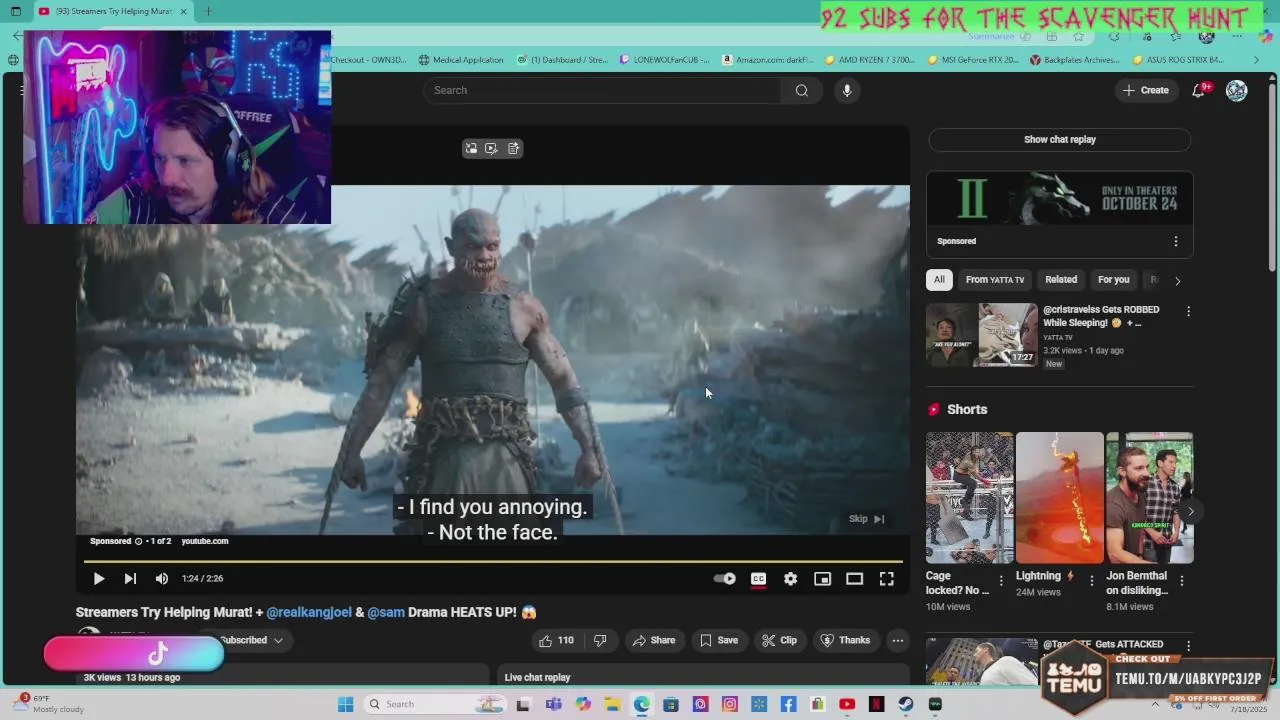This screenshot has height=720, width=1280.
Task: Select the For you chip
Action: click(x=1113, y=280)
